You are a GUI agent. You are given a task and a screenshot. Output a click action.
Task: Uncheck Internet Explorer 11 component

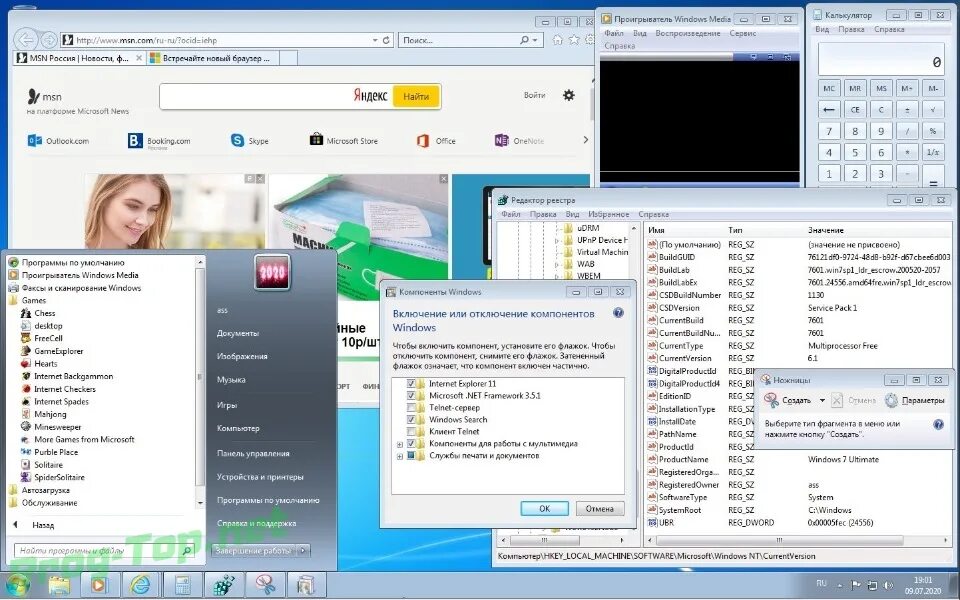point(411,384)
